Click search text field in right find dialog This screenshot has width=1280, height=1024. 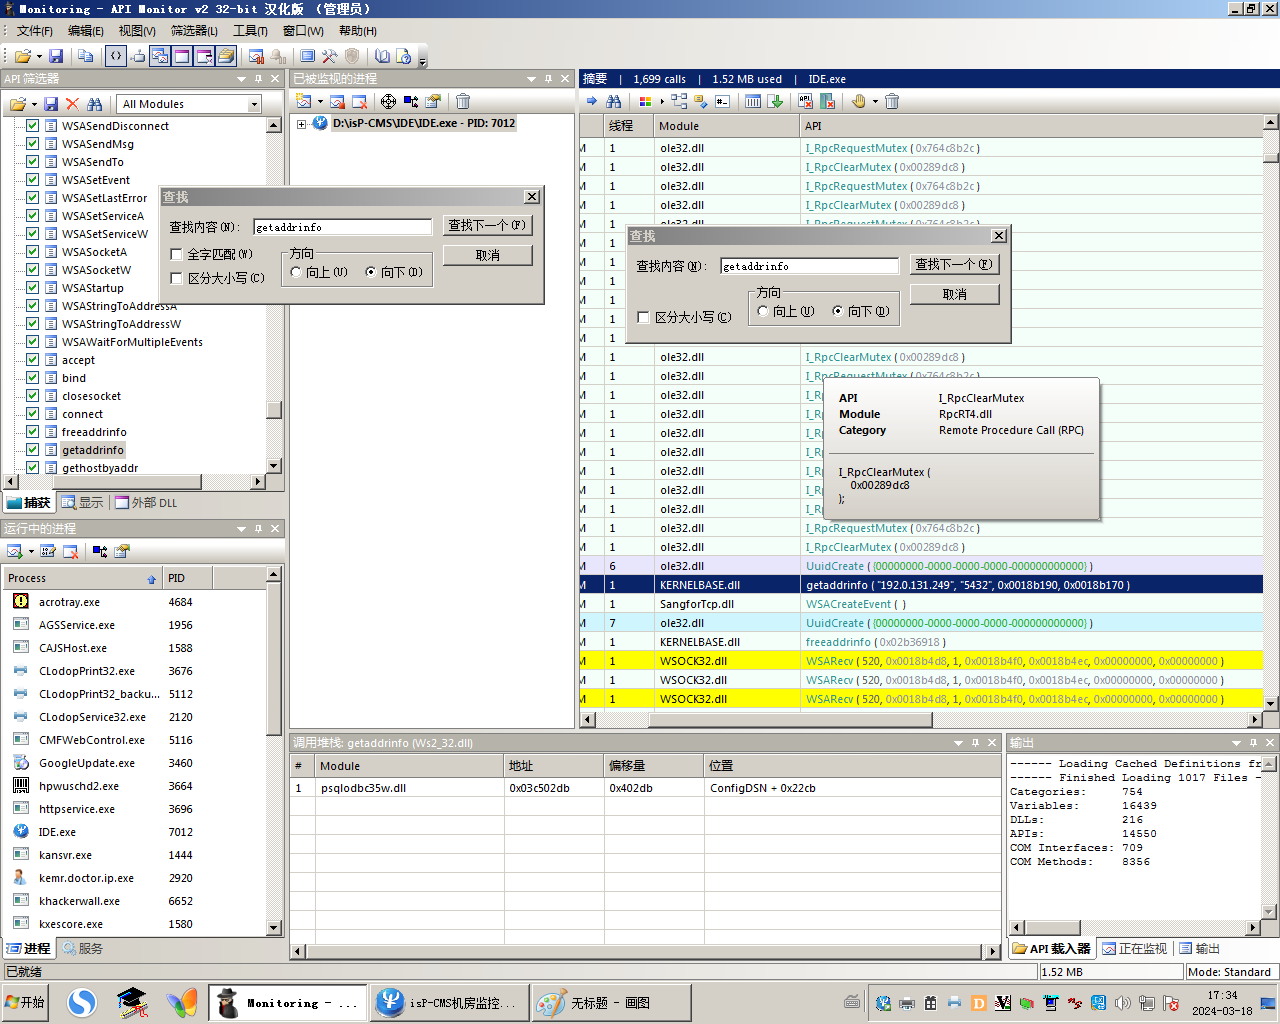coord(809,266)
